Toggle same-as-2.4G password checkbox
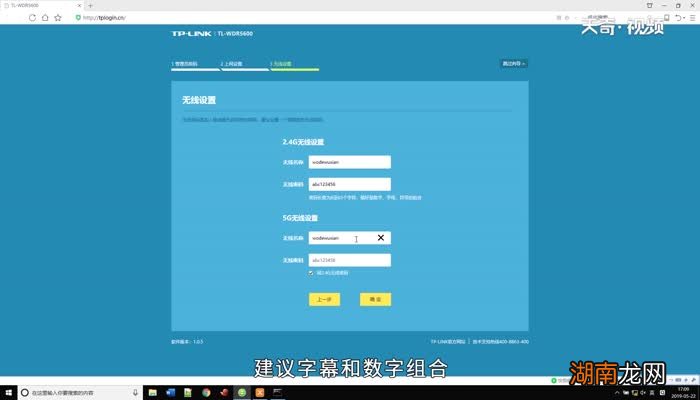Screen dimensions: 700x400 click(311, 273)
